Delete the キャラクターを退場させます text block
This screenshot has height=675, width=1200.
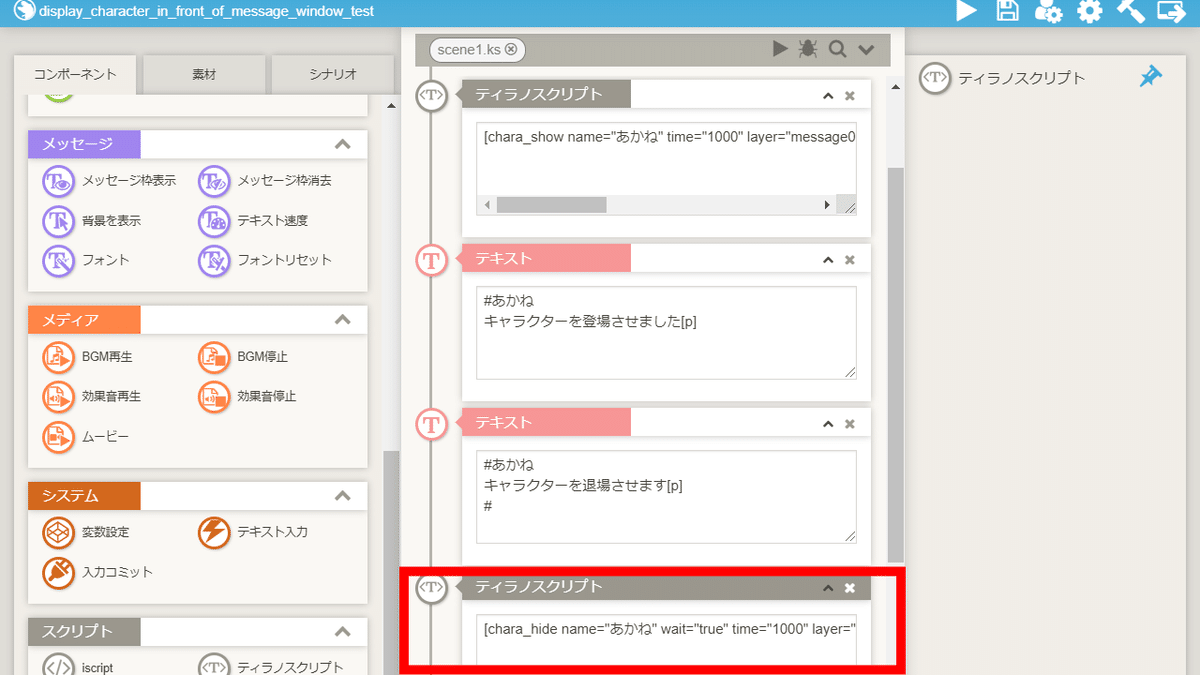[850, 424]
